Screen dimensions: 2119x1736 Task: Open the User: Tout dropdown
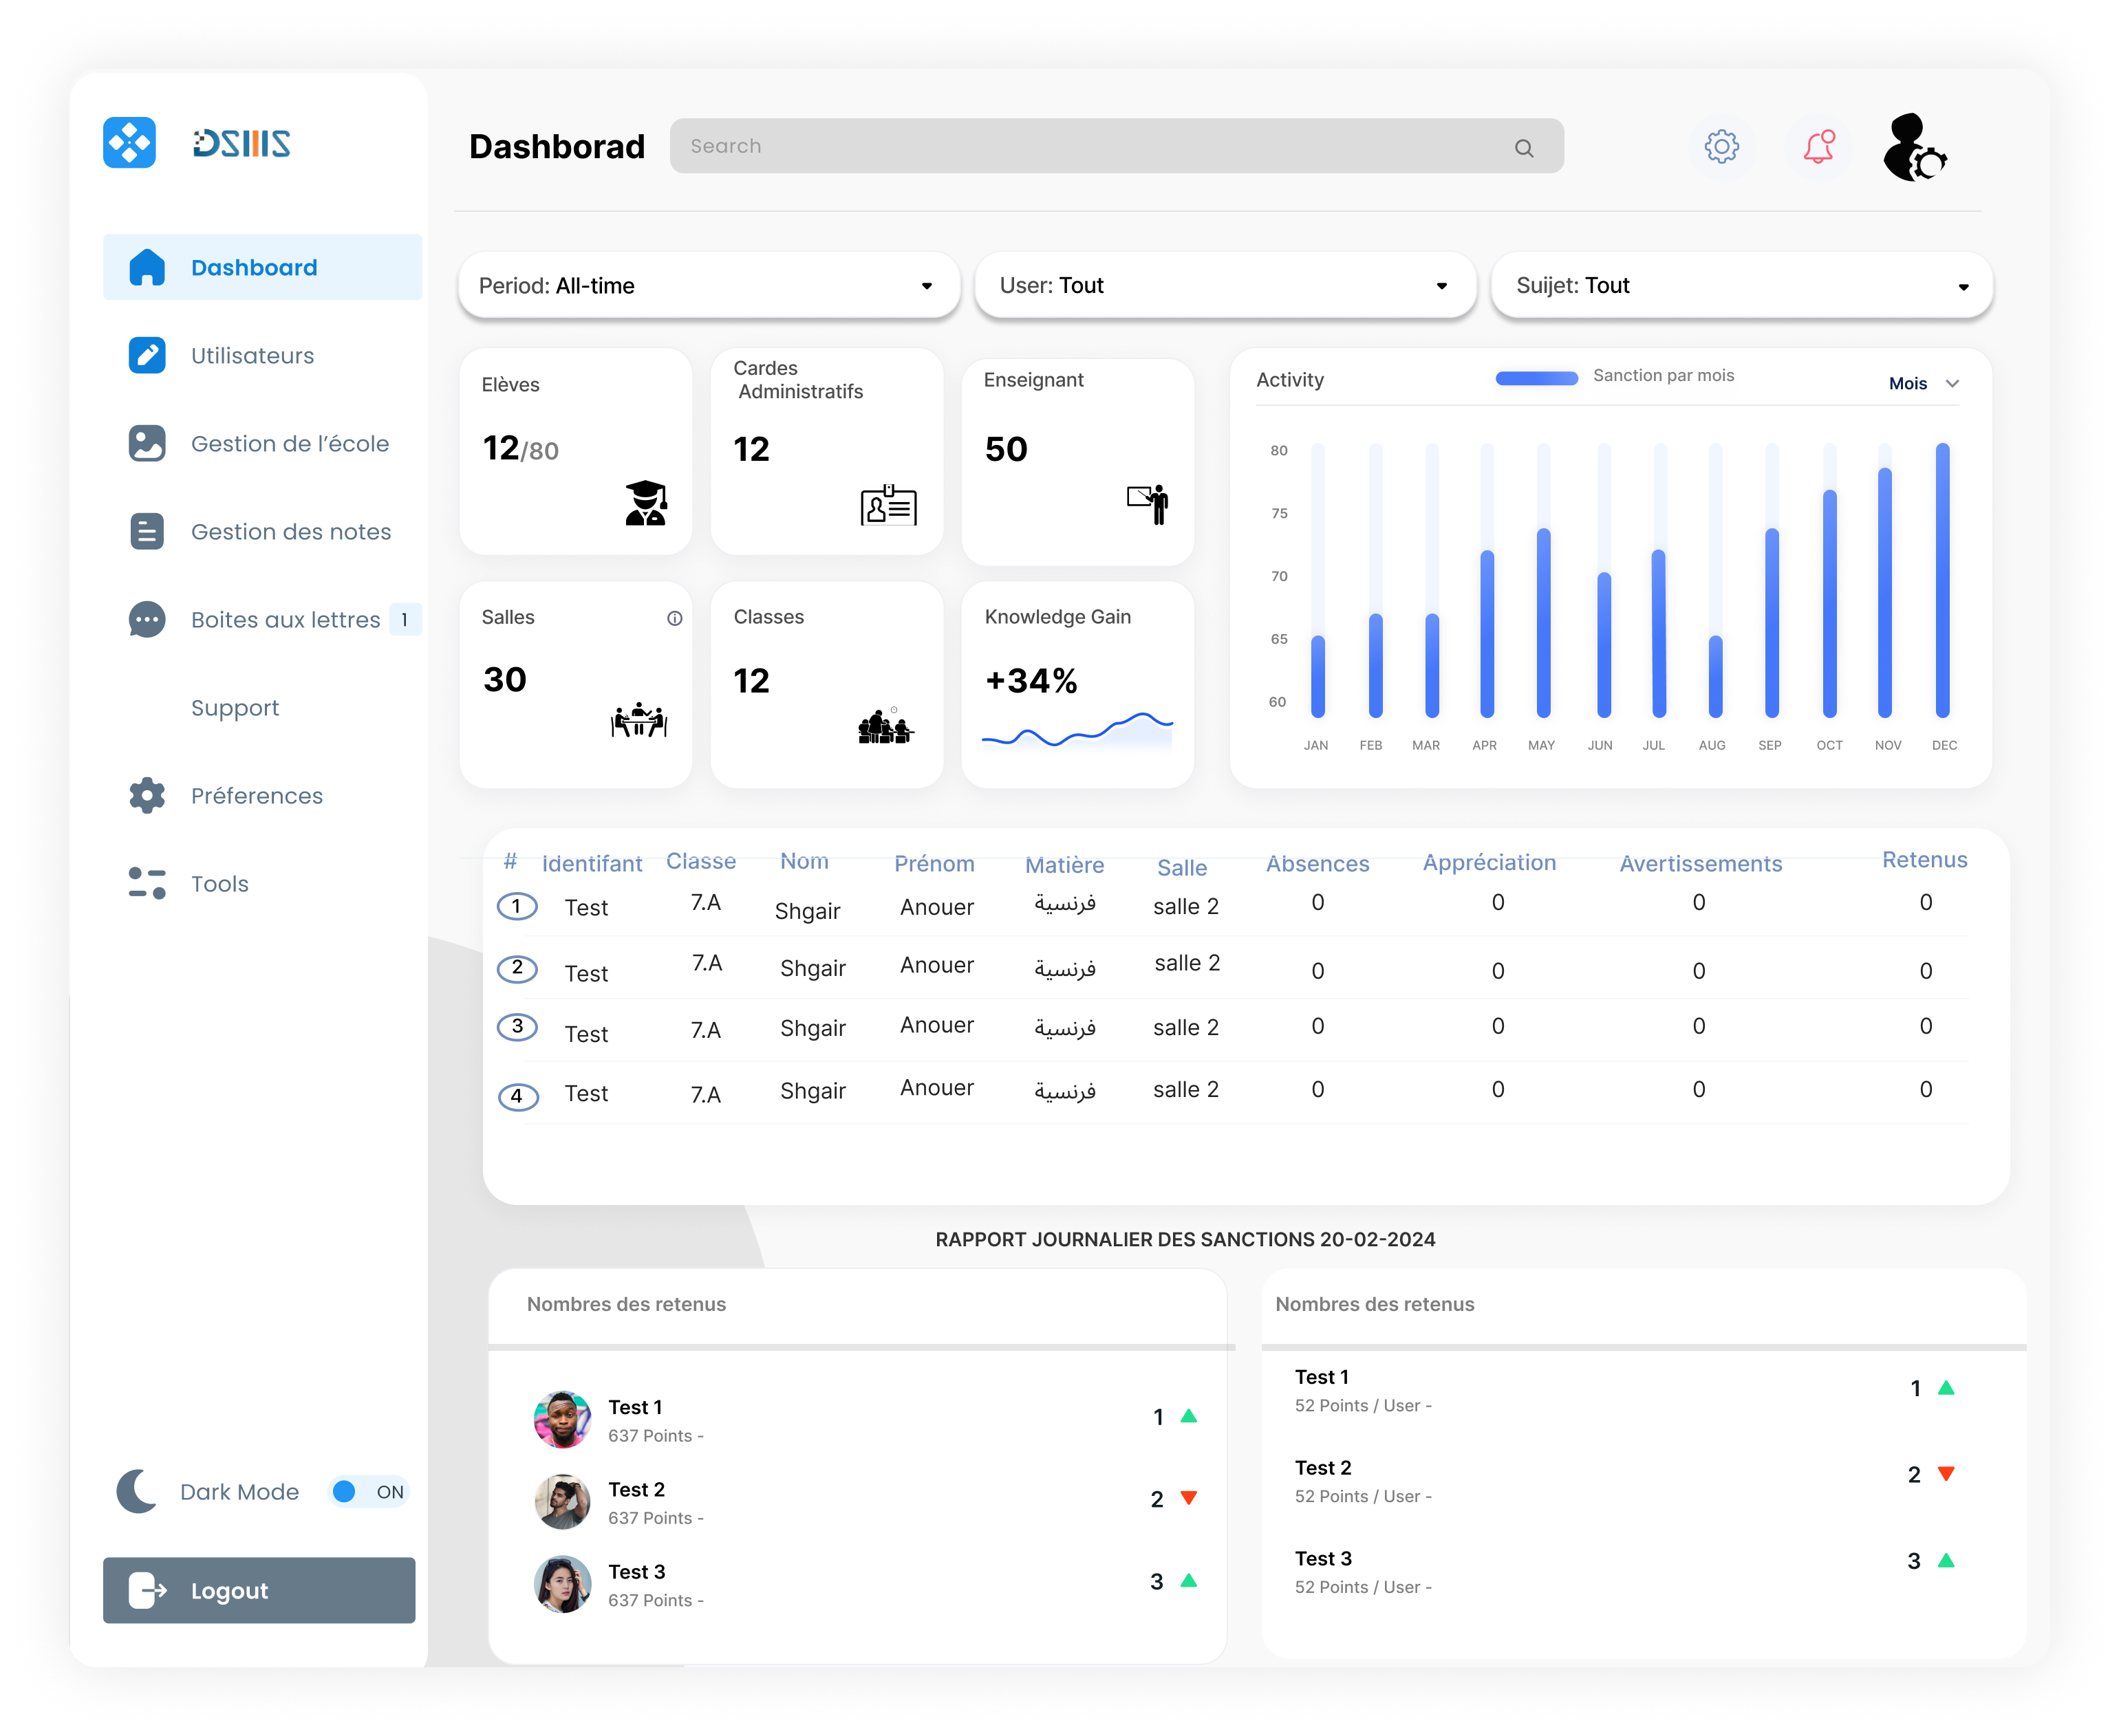tap(1225, 286)
